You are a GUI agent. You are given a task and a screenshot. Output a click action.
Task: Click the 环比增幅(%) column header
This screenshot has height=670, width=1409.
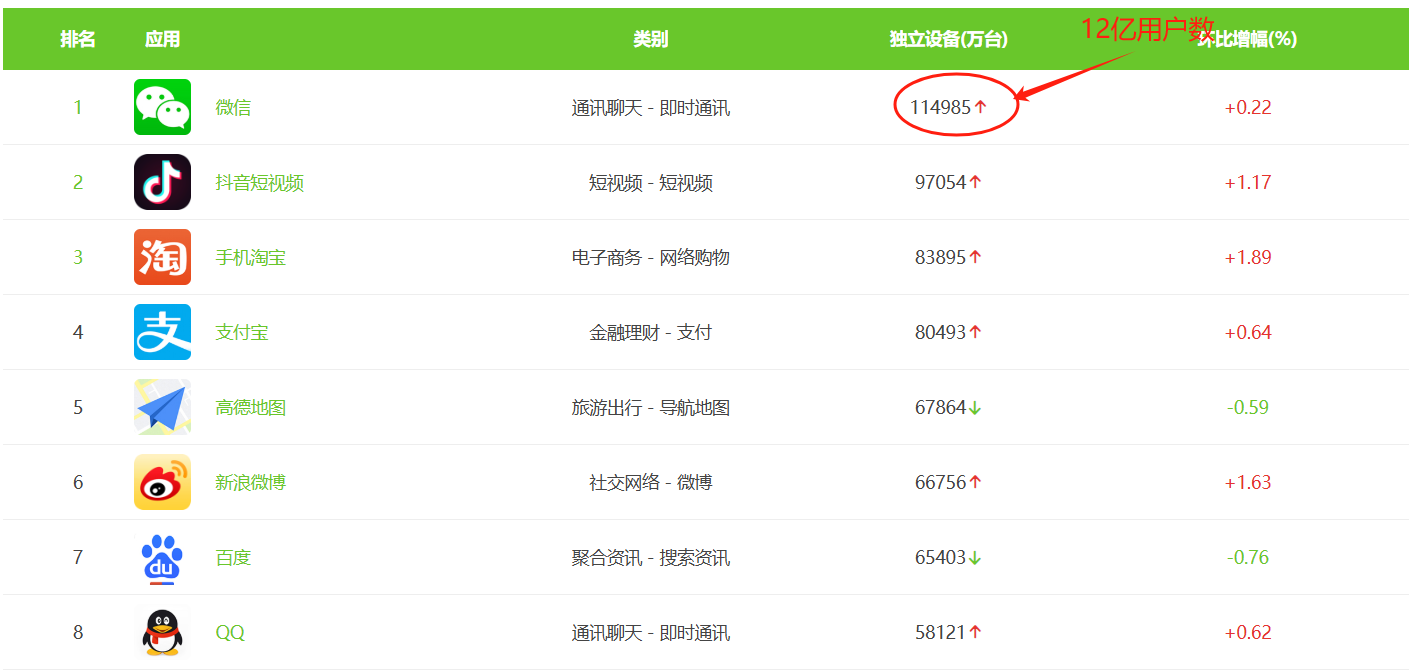pyautogui.click(x=1248, y=39)
